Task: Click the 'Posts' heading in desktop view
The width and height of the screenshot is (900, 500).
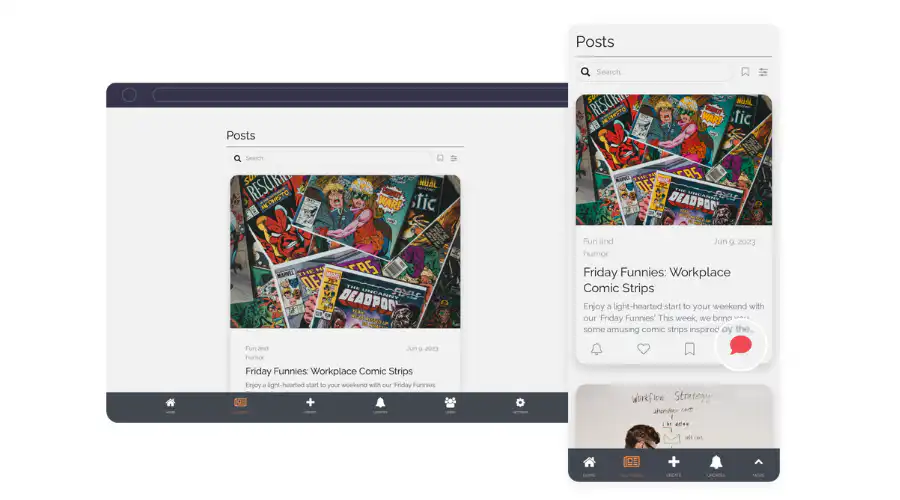Action: [x=240, y=135]
